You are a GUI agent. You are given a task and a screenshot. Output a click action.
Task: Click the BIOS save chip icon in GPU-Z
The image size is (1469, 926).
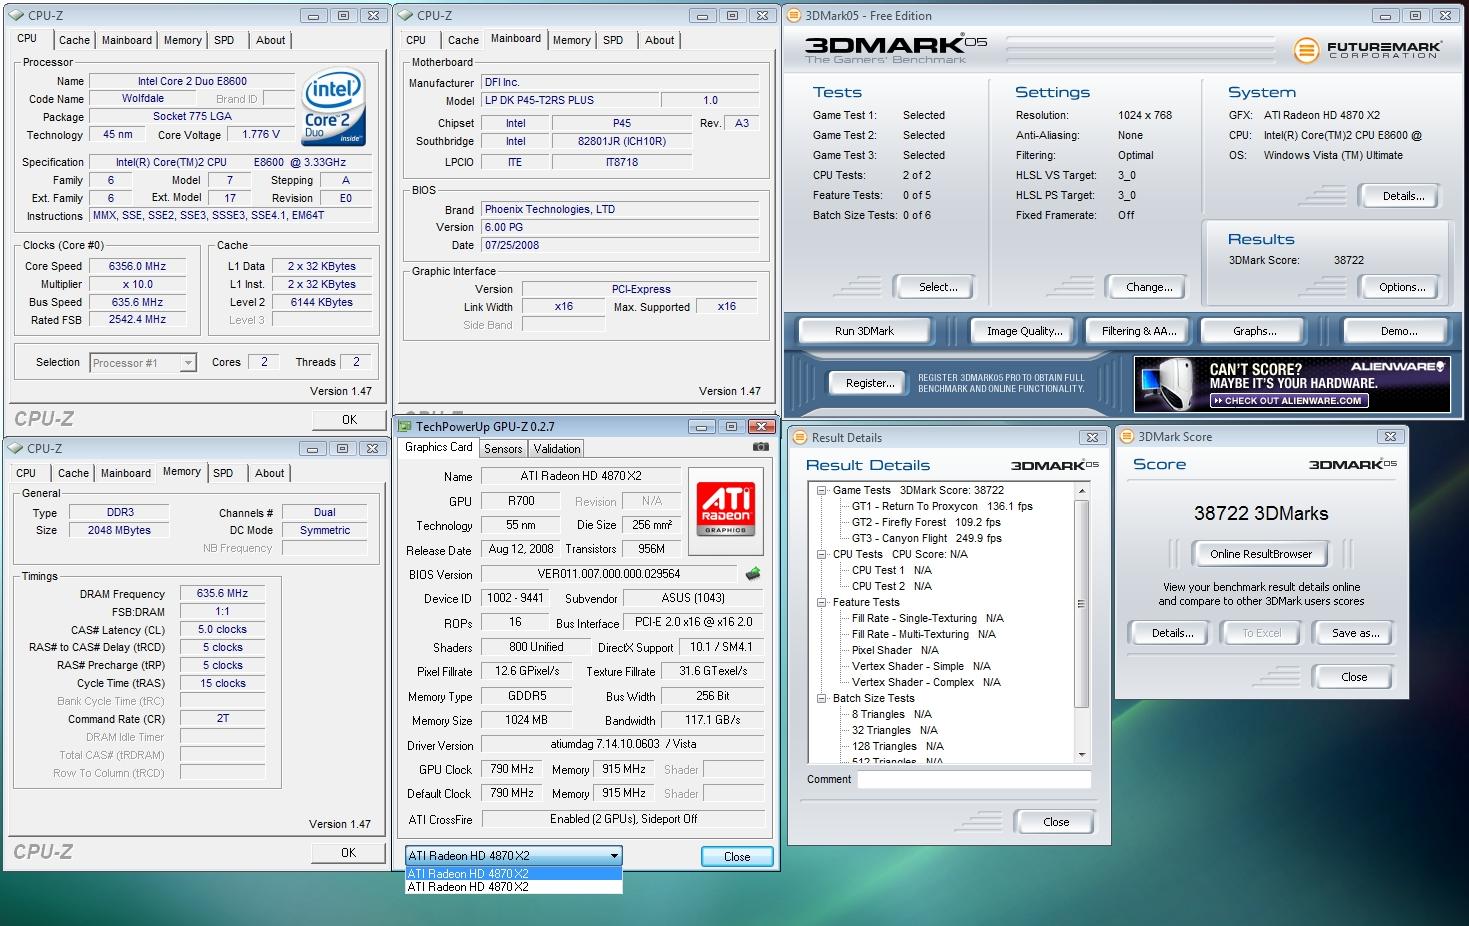753,574
